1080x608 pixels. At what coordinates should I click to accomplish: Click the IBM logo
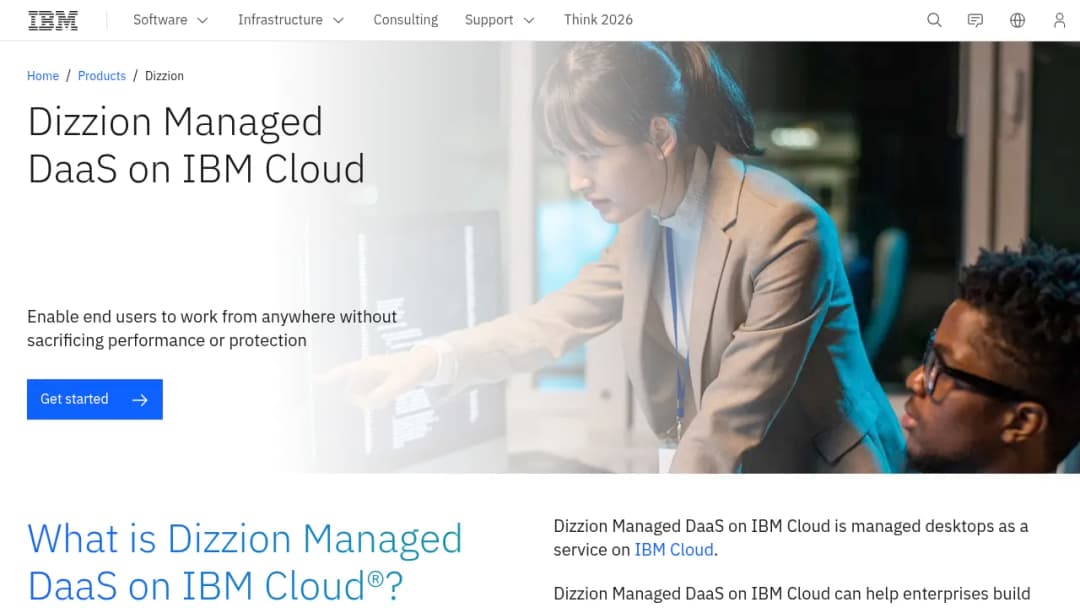coord(53,21)
